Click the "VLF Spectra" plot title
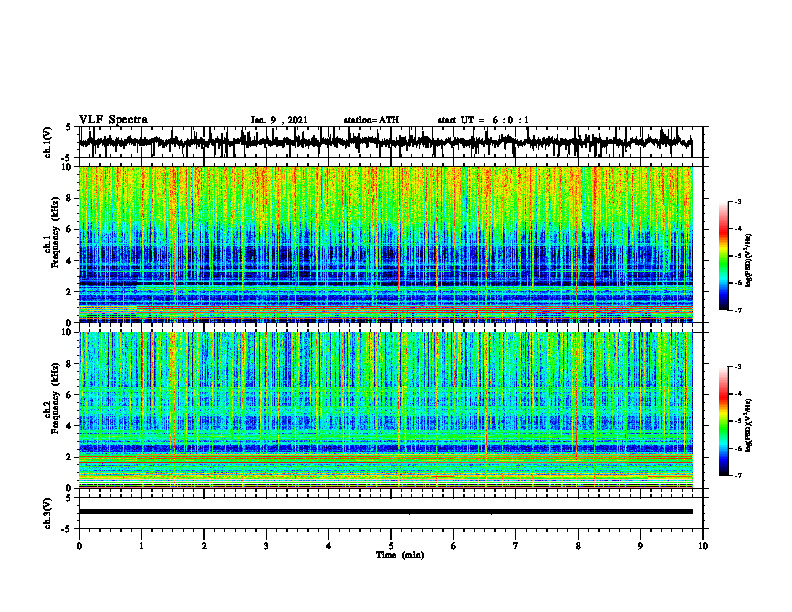The width and height of the screenshot is (792, 612). click(113, 120)
